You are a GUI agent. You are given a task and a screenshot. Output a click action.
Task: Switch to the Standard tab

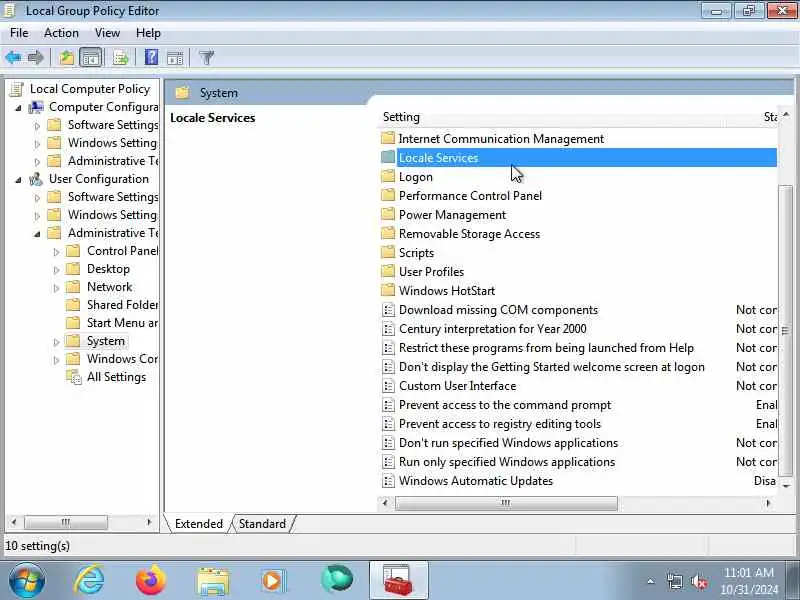pyautogui.click(x=262, y=523)
